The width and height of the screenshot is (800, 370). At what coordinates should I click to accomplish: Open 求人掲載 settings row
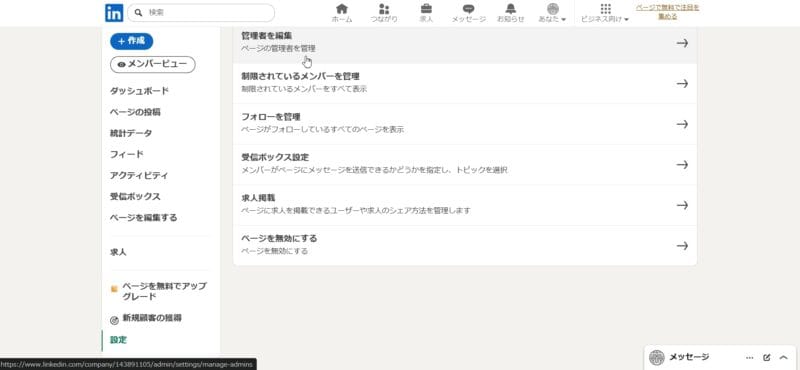[465, 205]
